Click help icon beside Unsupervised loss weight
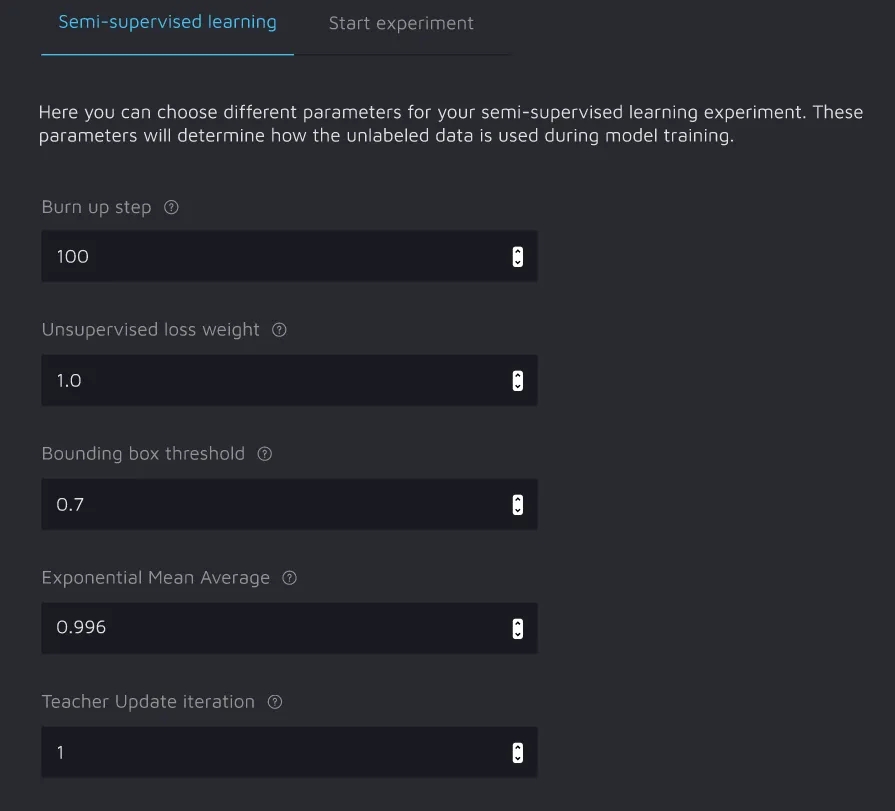 click(279, 330)
